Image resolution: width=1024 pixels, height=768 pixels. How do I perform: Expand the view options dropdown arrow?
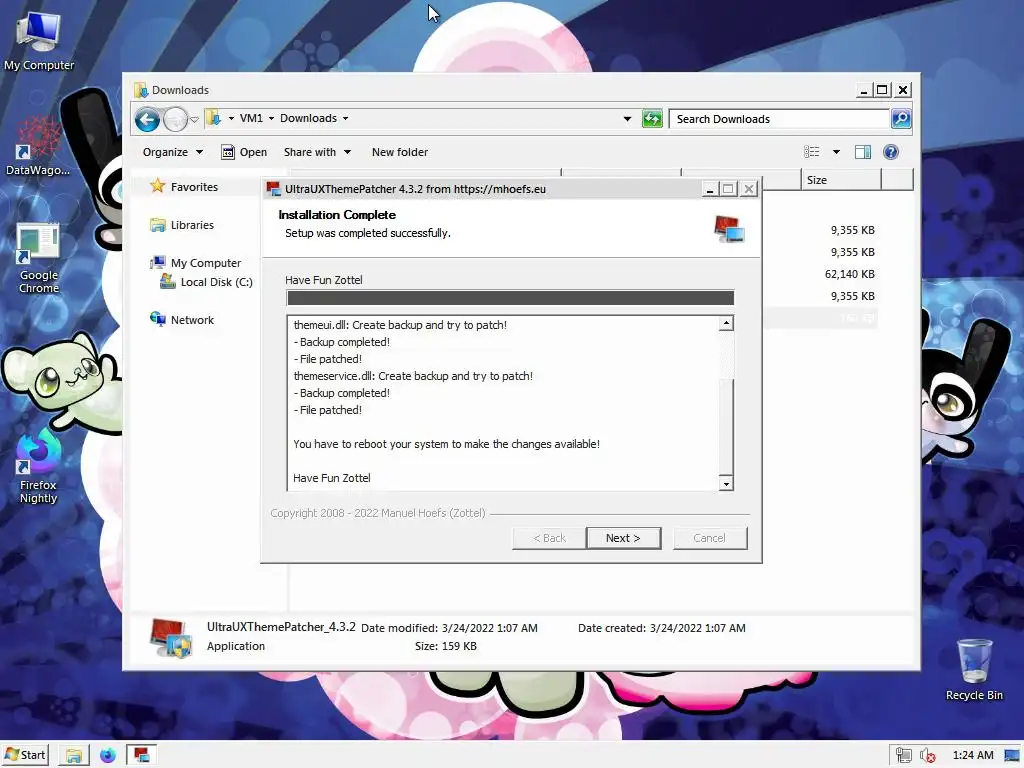click(836, 152)
